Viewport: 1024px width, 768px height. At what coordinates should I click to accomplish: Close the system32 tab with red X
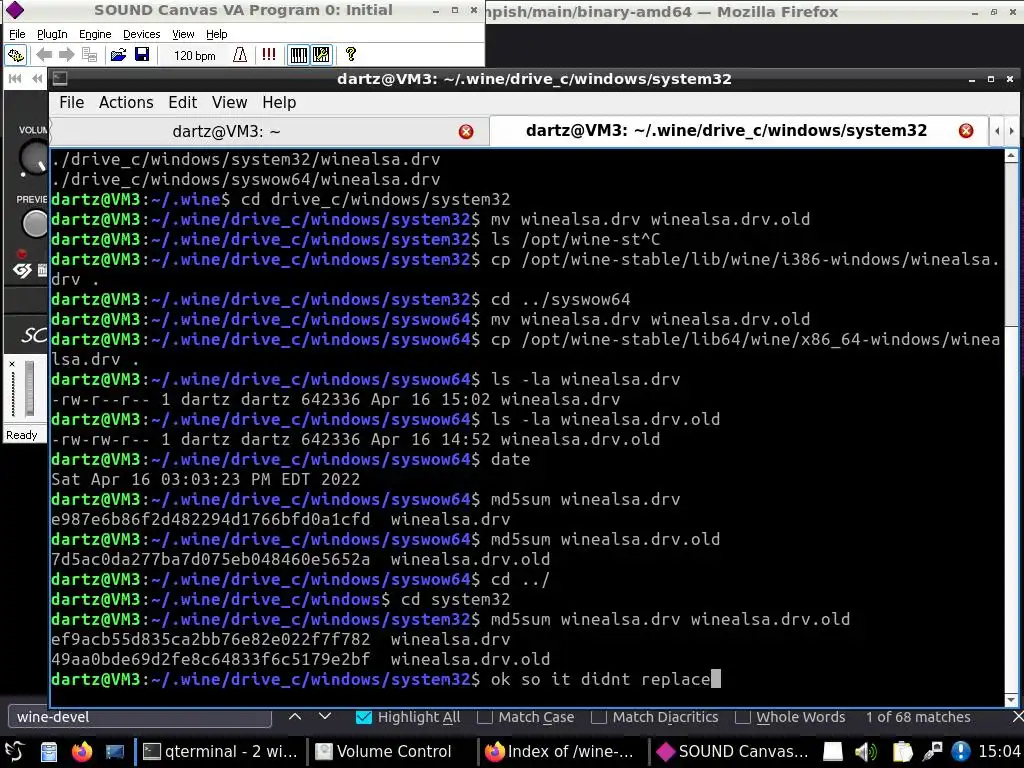click(966, 131)
